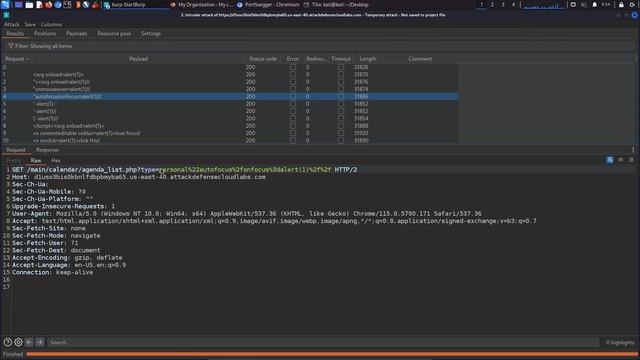
Task: Click the Host header line in request
Action: [139, 177]
